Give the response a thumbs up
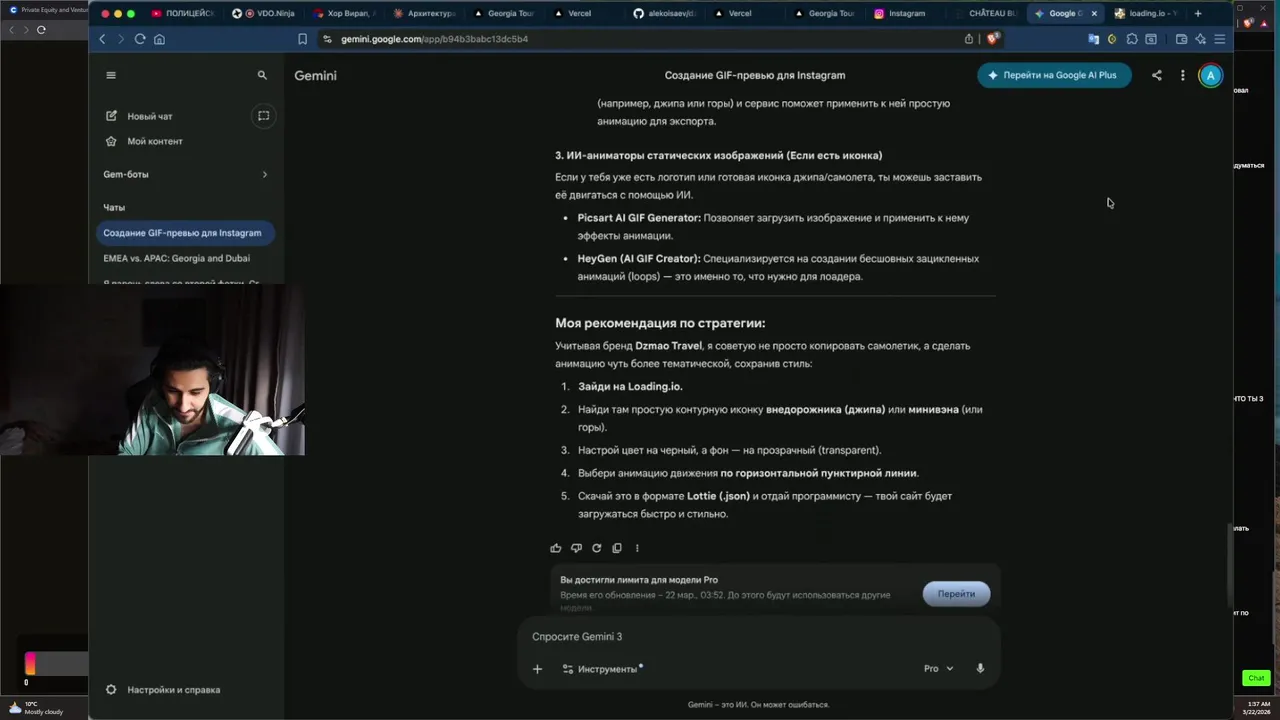1280x720 pixels. pos(556,548)
